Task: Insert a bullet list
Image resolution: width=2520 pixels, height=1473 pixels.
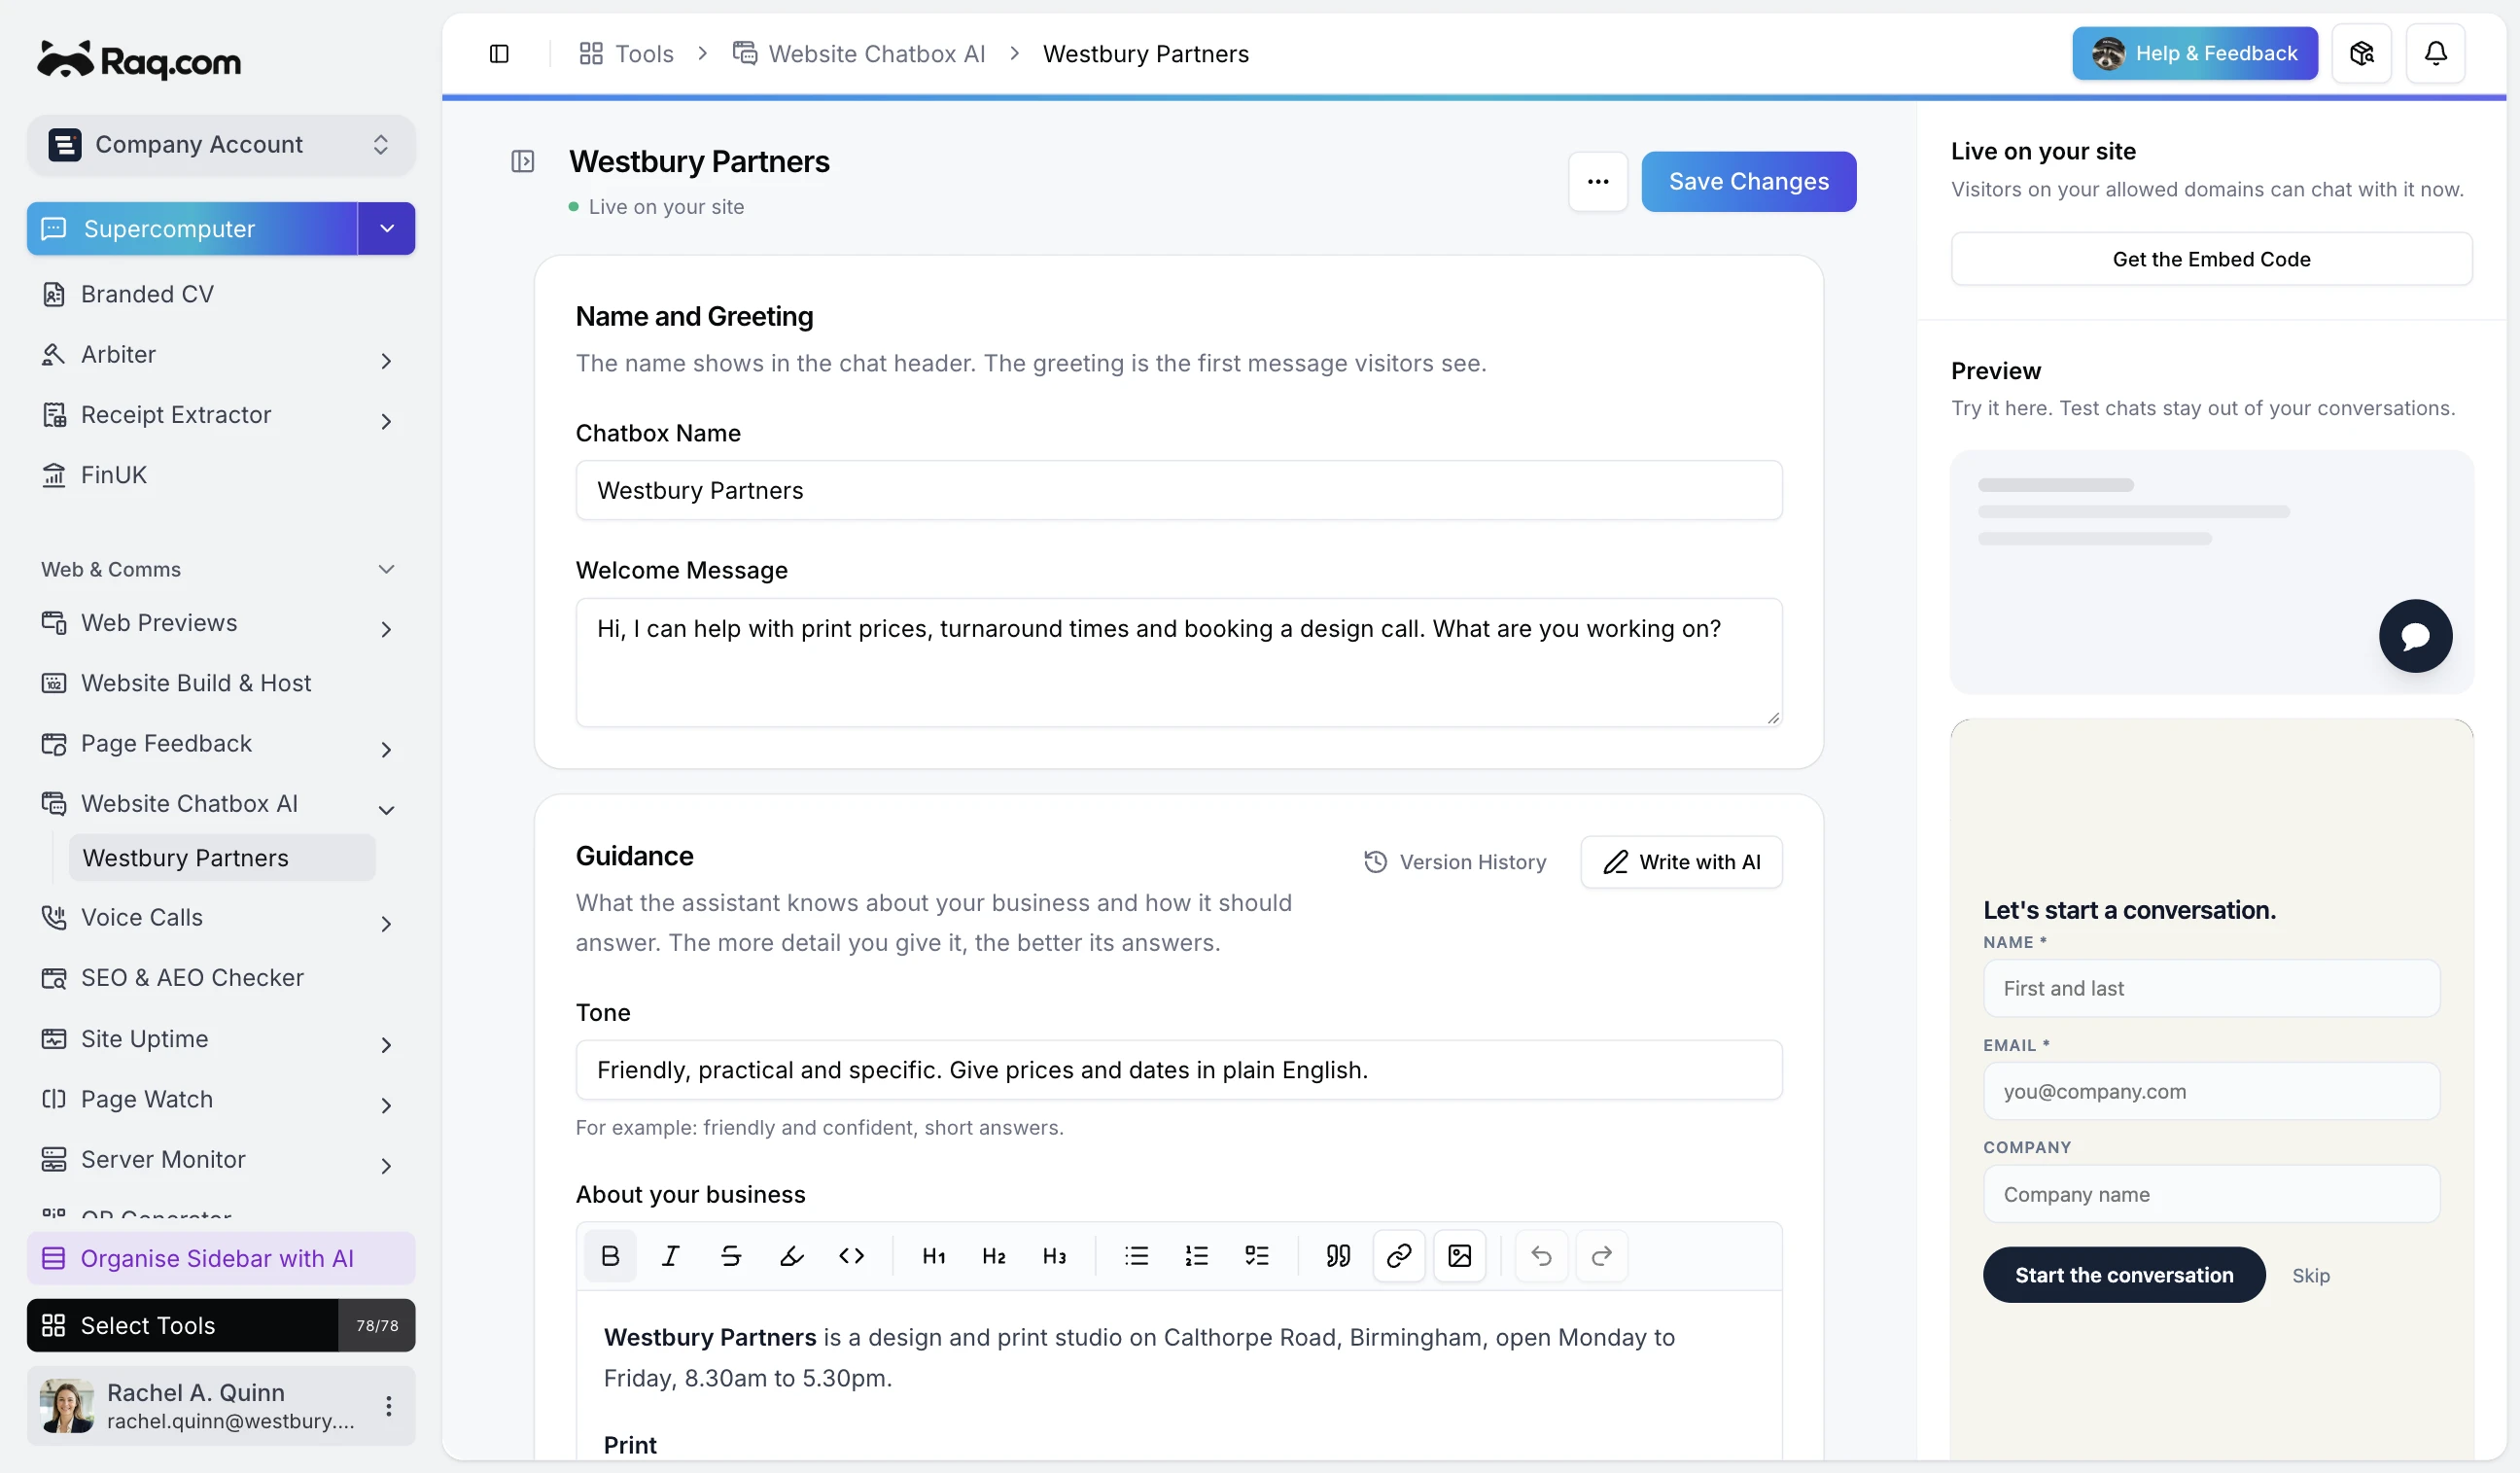Action: point(1137,1256)
